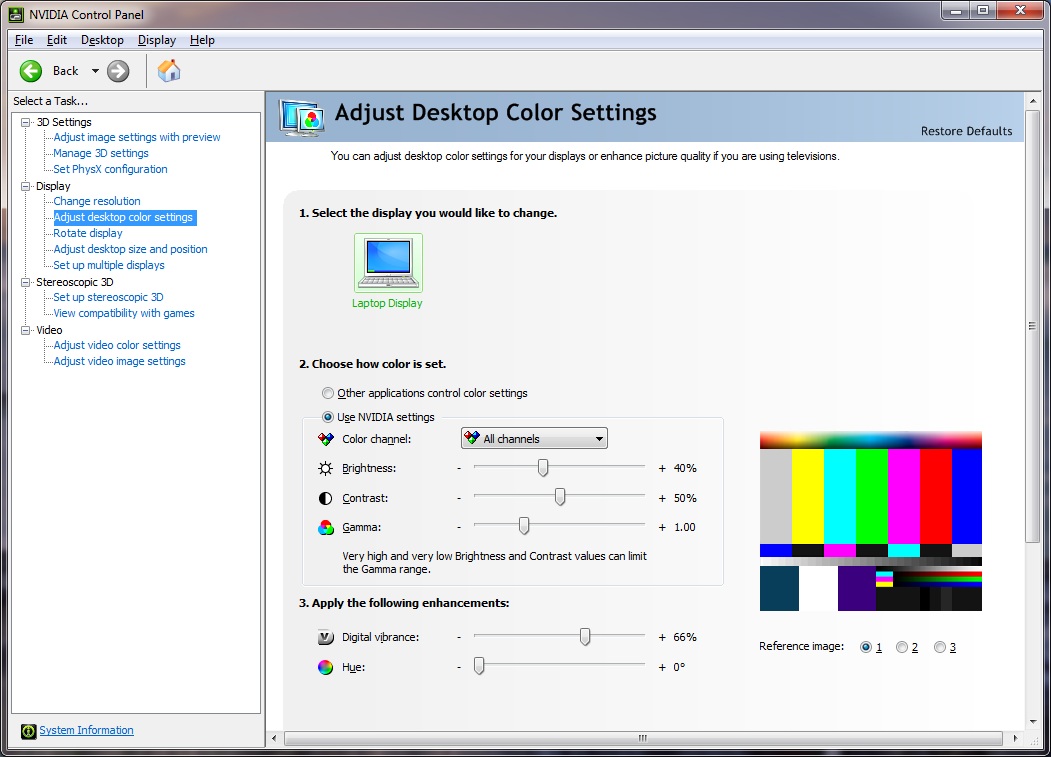This screenshot has height=757, width=1051.
Task: Open the Desktop menu
Action: click(x=103, y=40)
